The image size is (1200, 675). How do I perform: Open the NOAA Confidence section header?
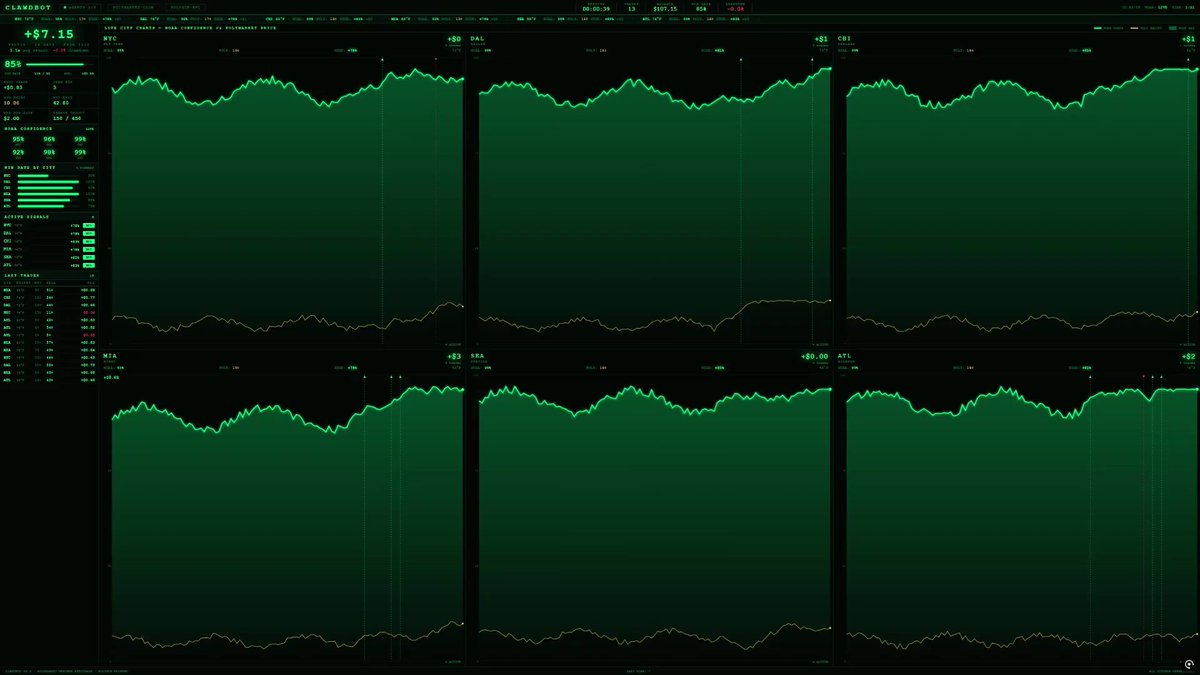pyautogui.click(x=50, y=128)
